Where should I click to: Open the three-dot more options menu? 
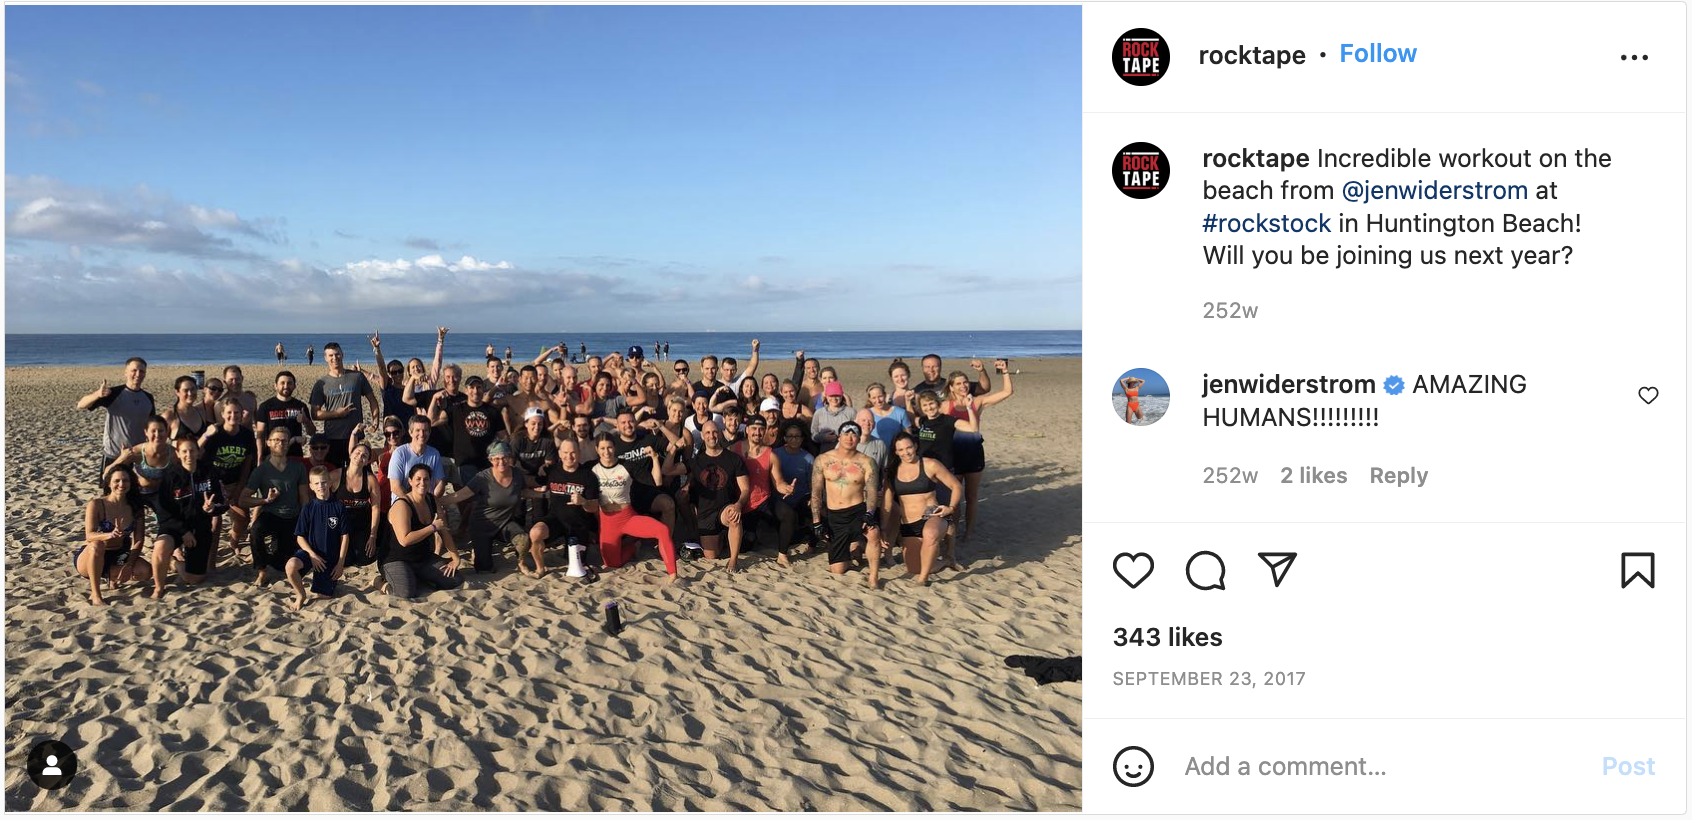(x=1634, y=58)
